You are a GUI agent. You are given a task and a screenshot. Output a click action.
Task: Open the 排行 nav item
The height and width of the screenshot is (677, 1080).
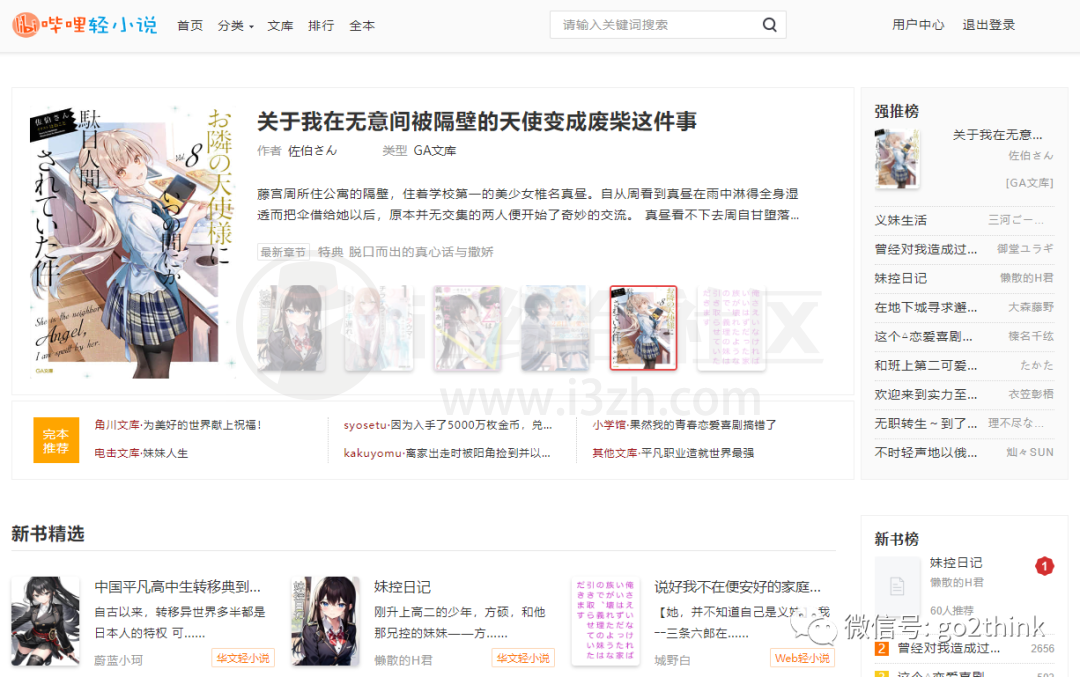click(x=321, y=25)
